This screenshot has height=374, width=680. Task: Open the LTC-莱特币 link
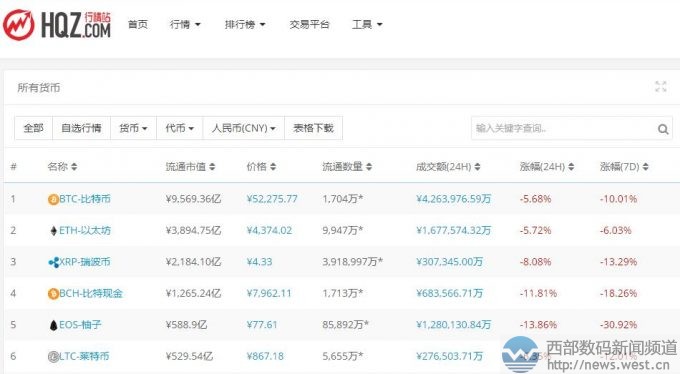click(84, 356)
